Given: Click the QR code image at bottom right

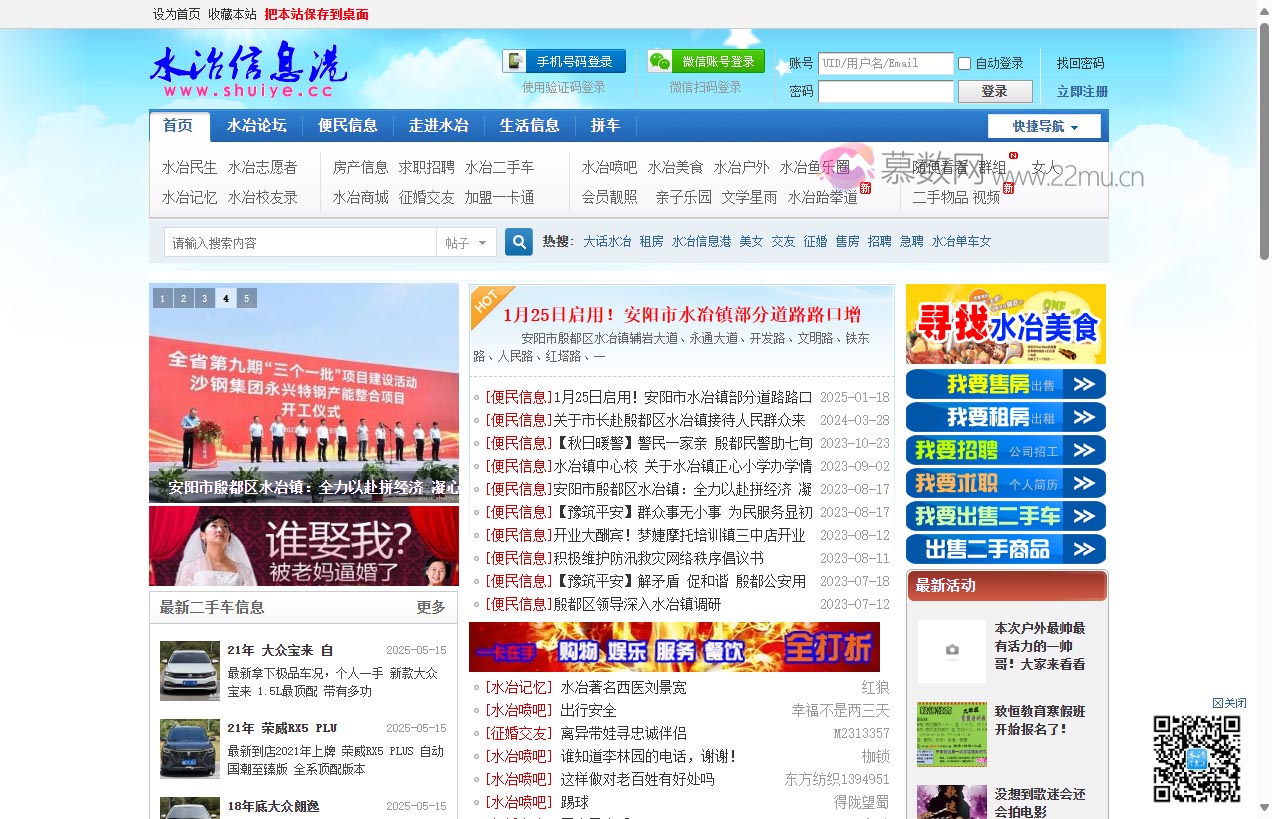Looking at the screenshot, I should click(x=1196, y=759).
